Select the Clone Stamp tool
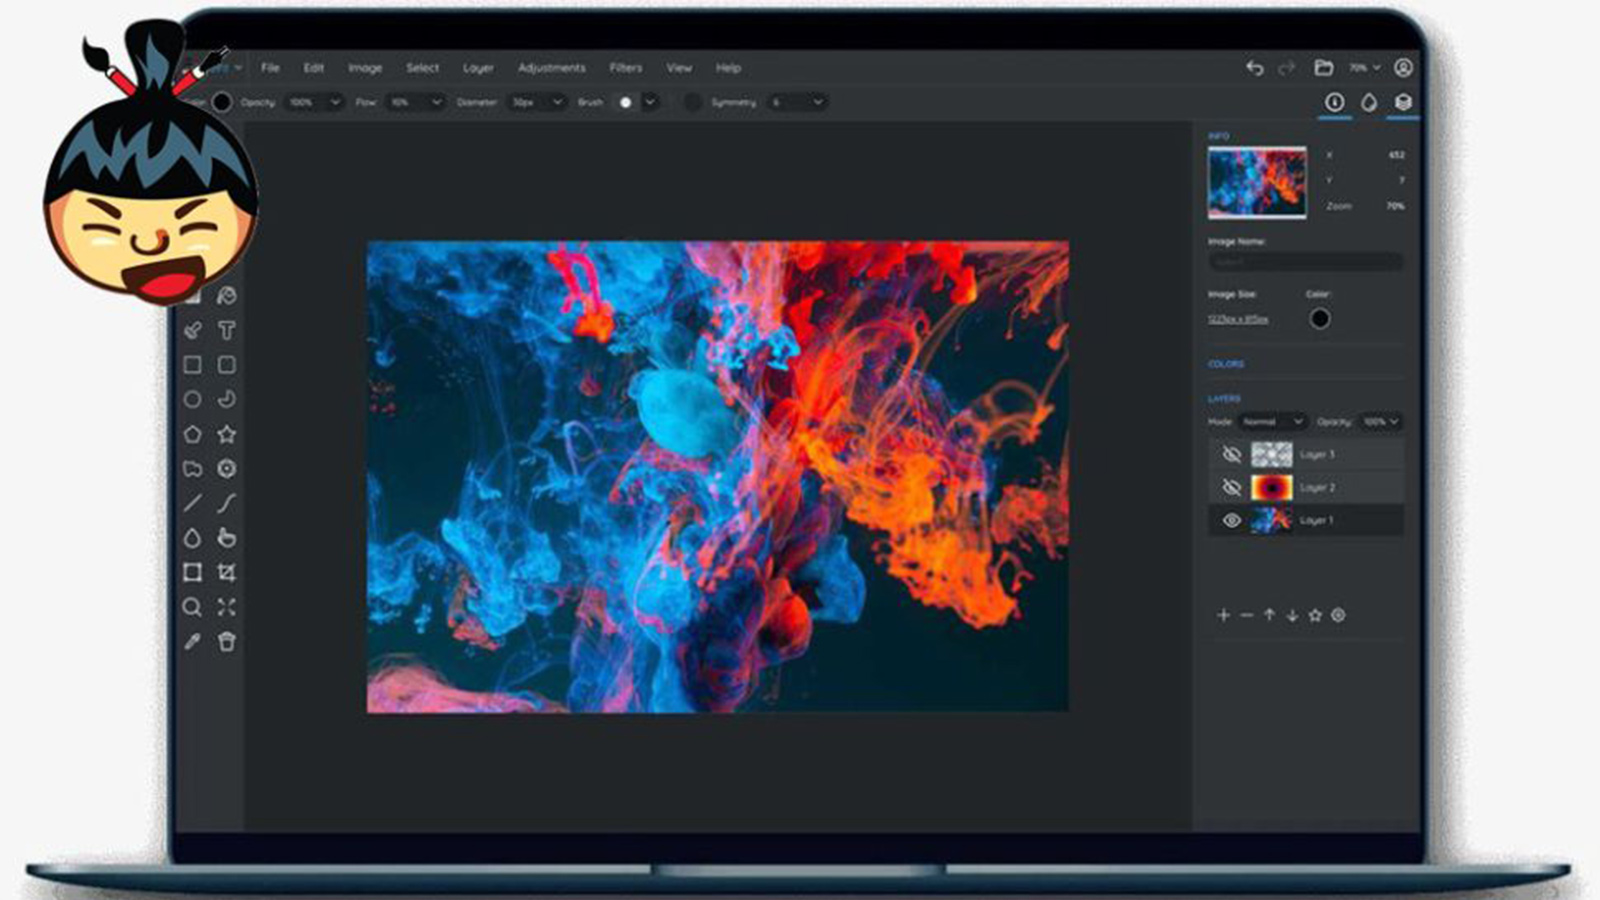Viewport: 1600px width, 900px height. [x=192, y=330]
